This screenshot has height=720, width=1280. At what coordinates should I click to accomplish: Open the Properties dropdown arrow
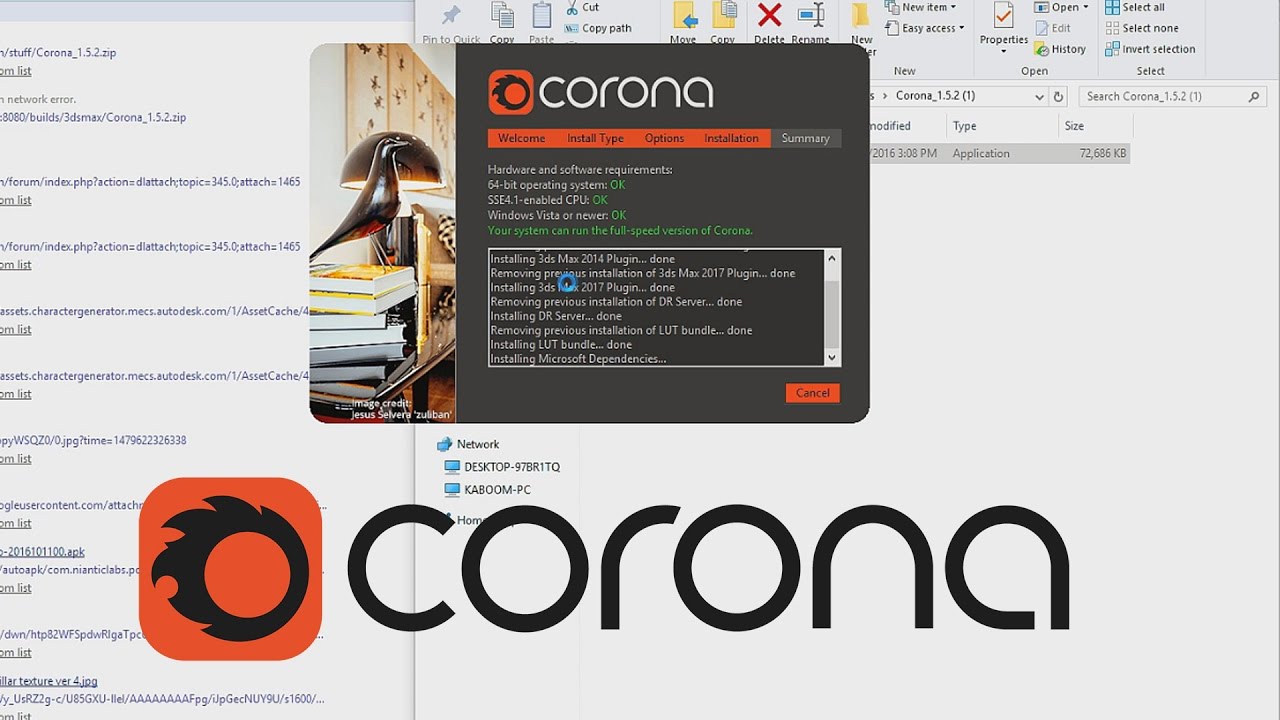[1004, 52]
